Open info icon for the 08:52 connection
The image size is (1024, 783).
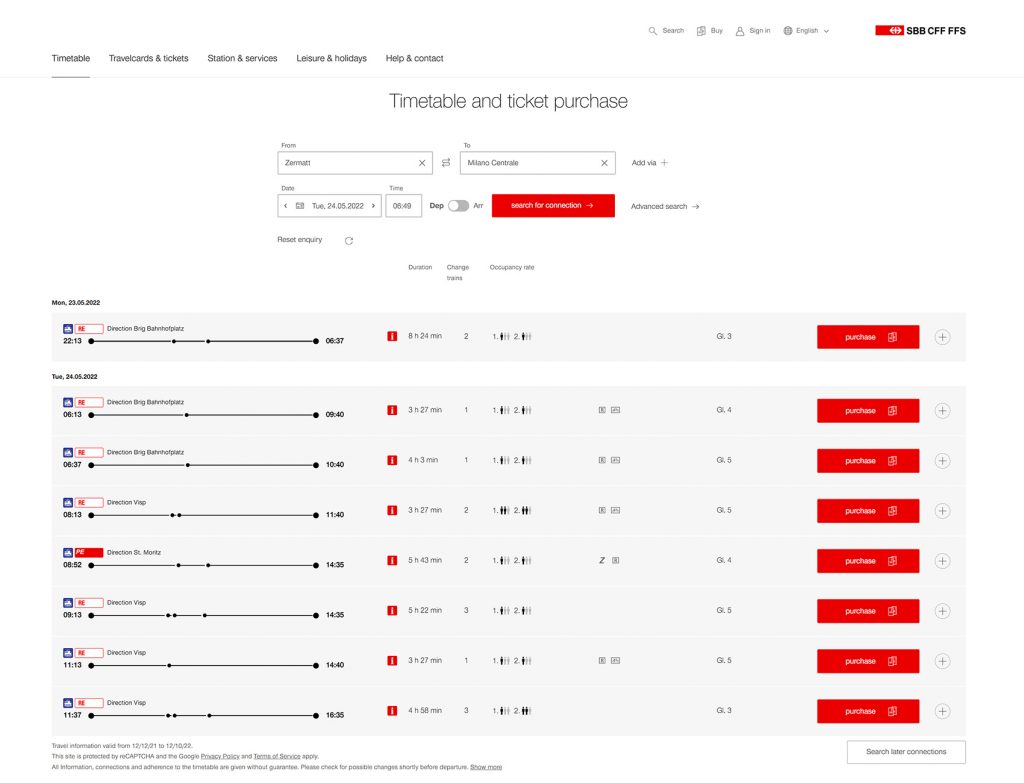pyautogui.click(x=392, y=560)
